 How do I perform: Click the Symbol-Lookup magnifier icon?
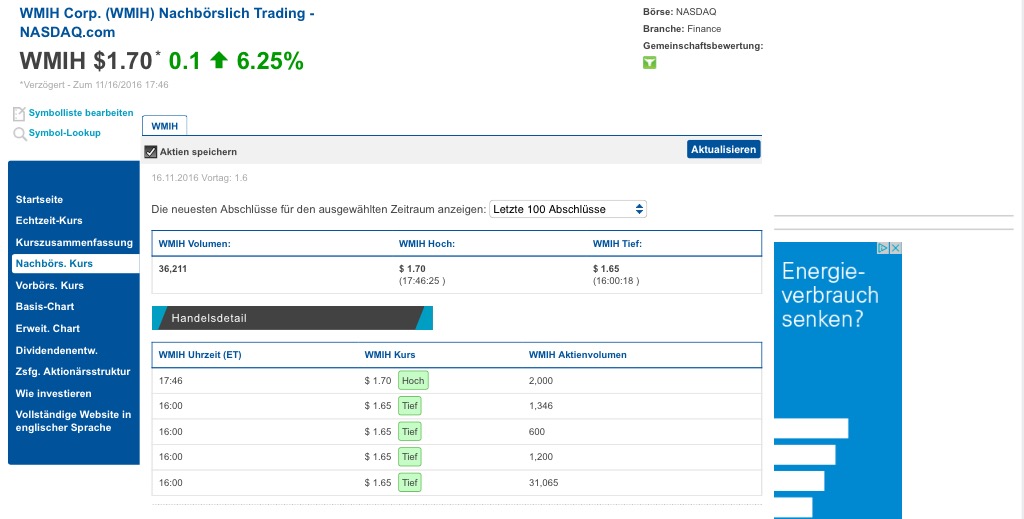click(x=19, y=134)
